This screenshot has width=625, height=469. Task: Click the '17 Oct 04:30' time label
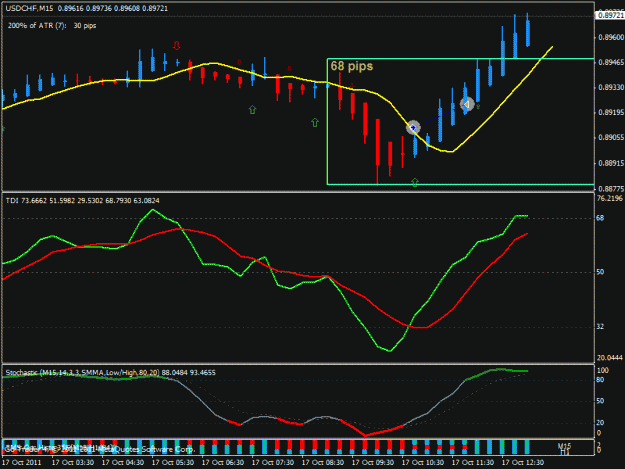123,463
